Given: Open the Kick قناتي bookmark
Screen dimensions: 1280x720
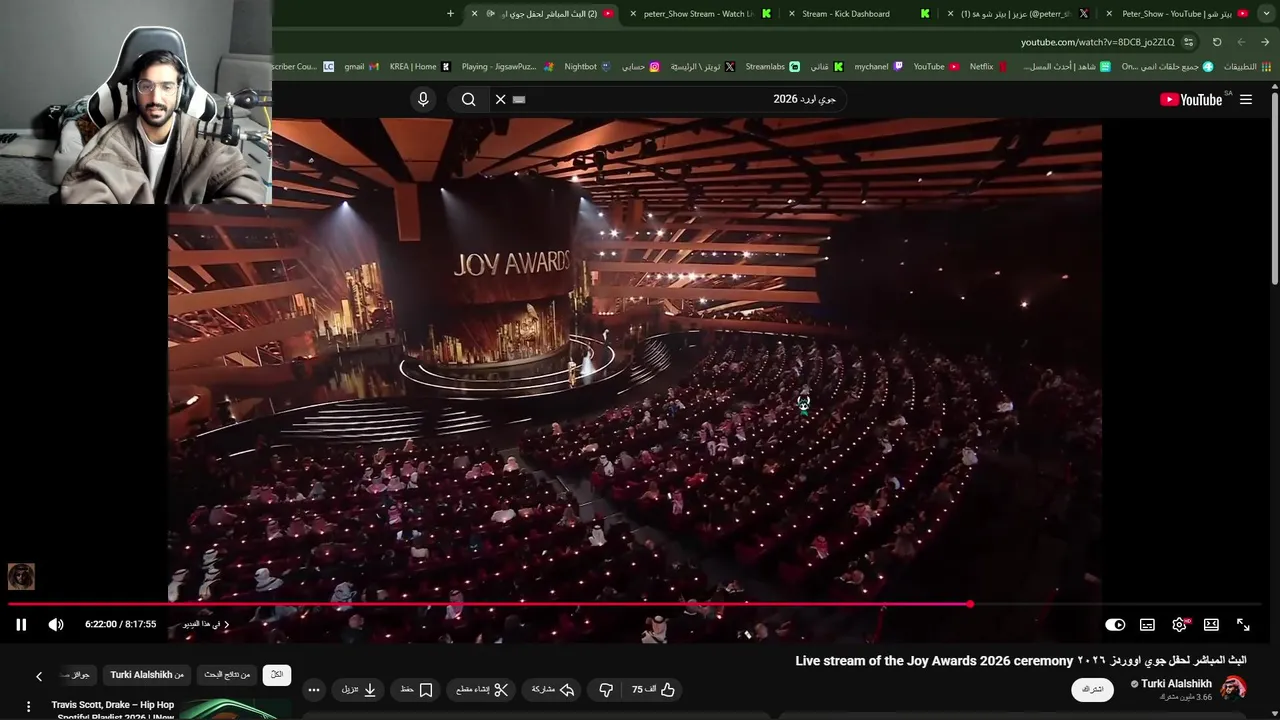Looking at the screenshot, I should 826,66.
